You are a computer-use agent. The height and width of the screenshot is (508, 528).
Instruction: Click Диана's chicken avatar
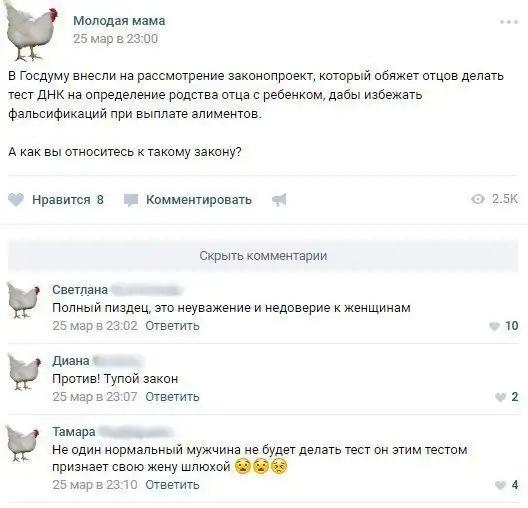[24, 372]
